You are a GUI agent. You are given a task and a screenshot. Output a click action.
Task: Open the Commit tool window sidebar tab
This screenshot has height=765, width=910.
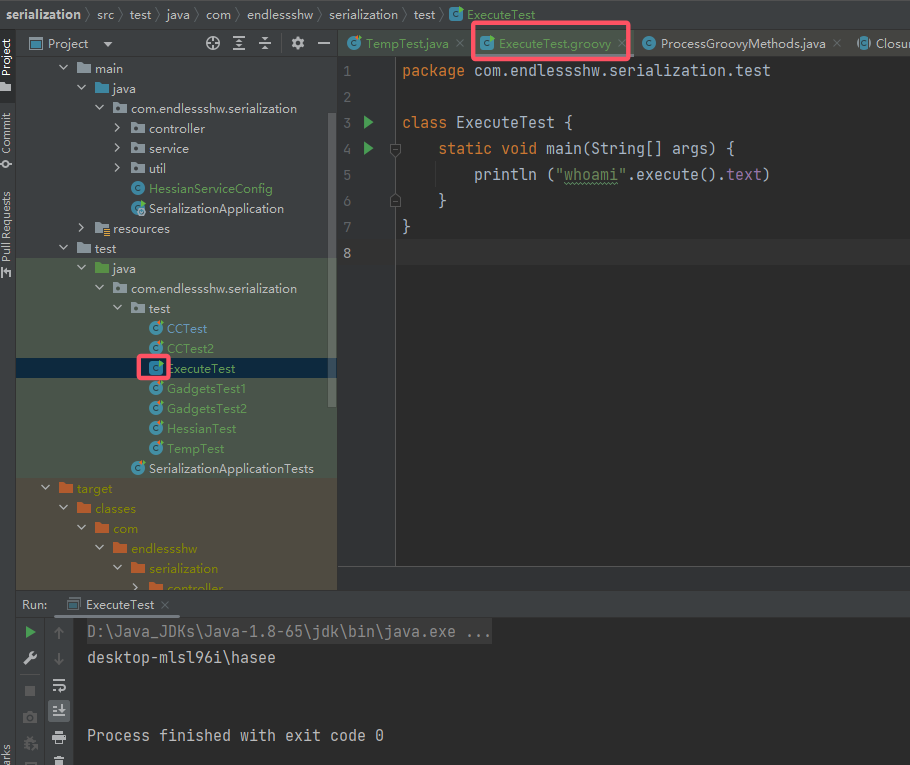pos(6,139)
